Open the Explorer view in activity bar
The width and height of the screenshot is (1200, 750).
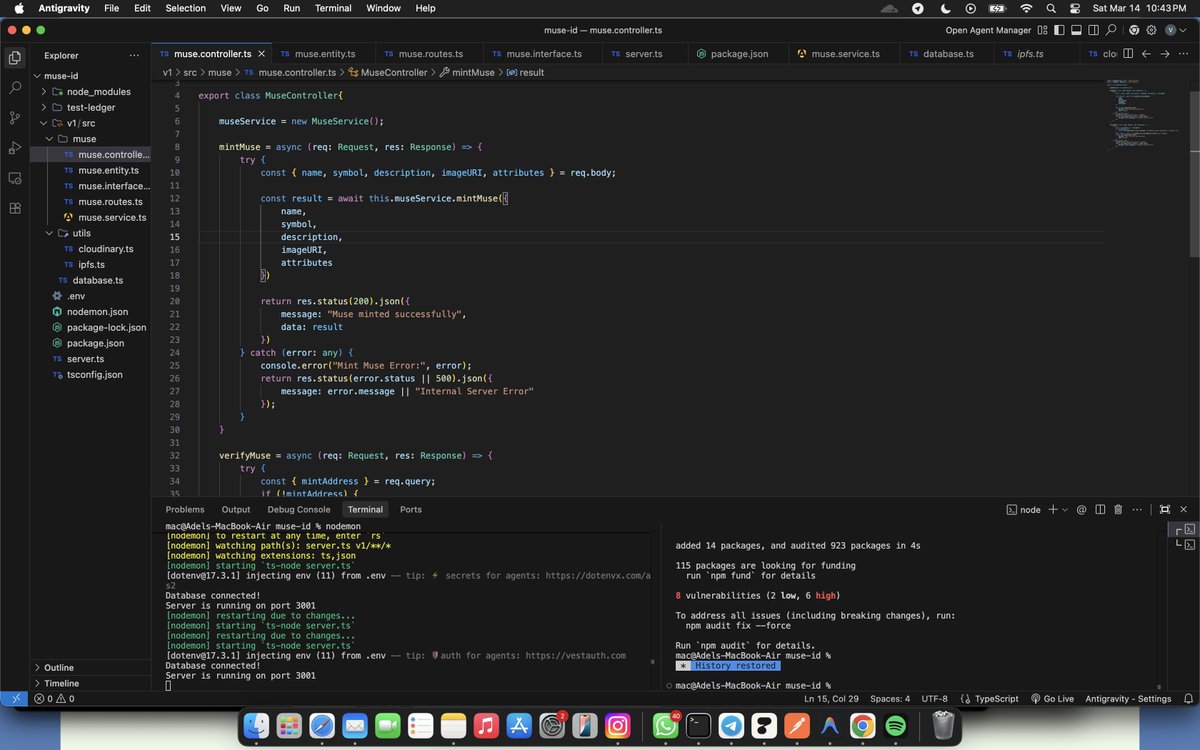[x=15, y=57]
